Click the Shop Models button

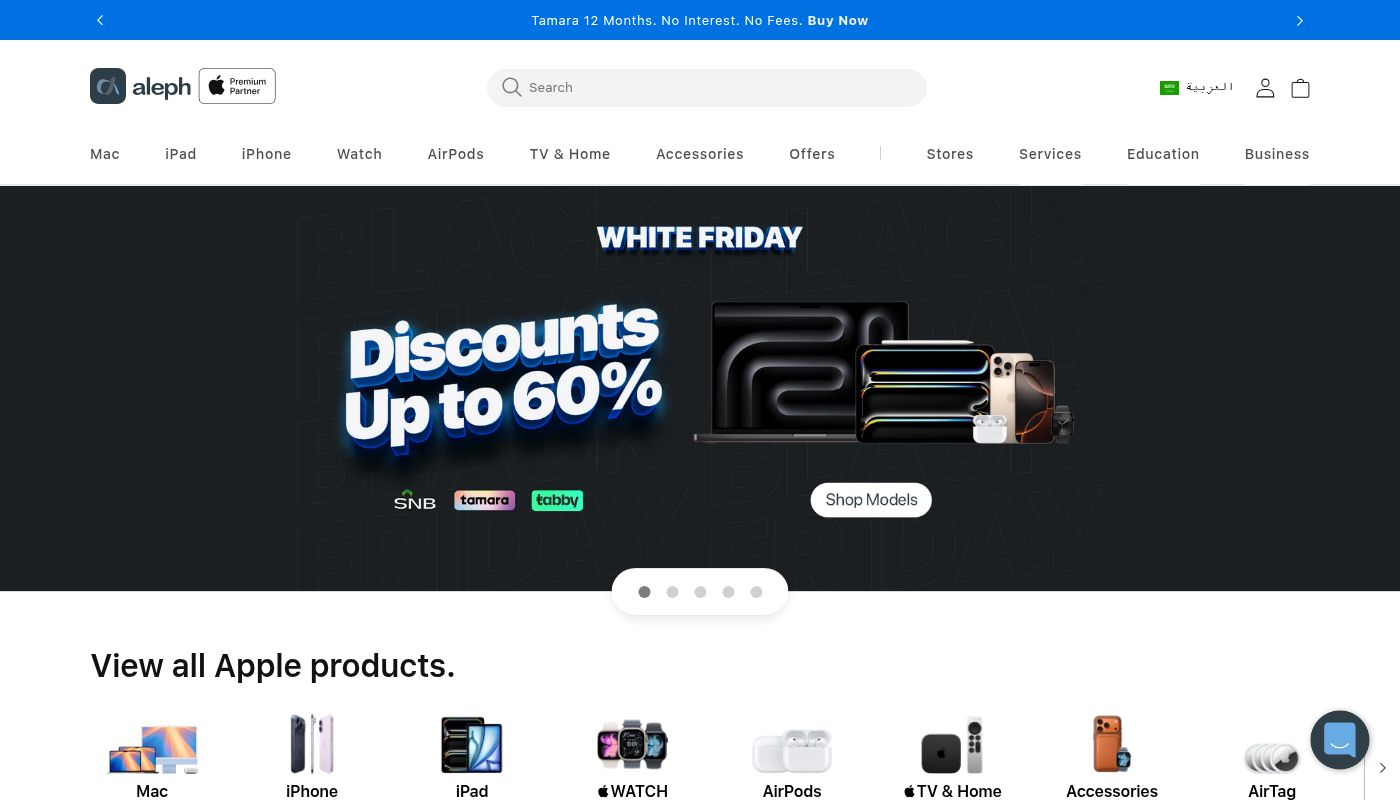871,500
